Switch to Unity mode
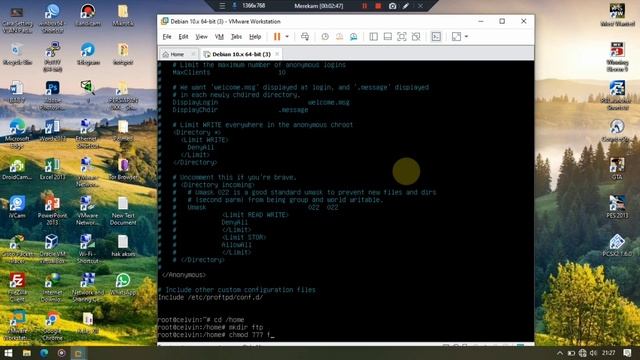 416,37
